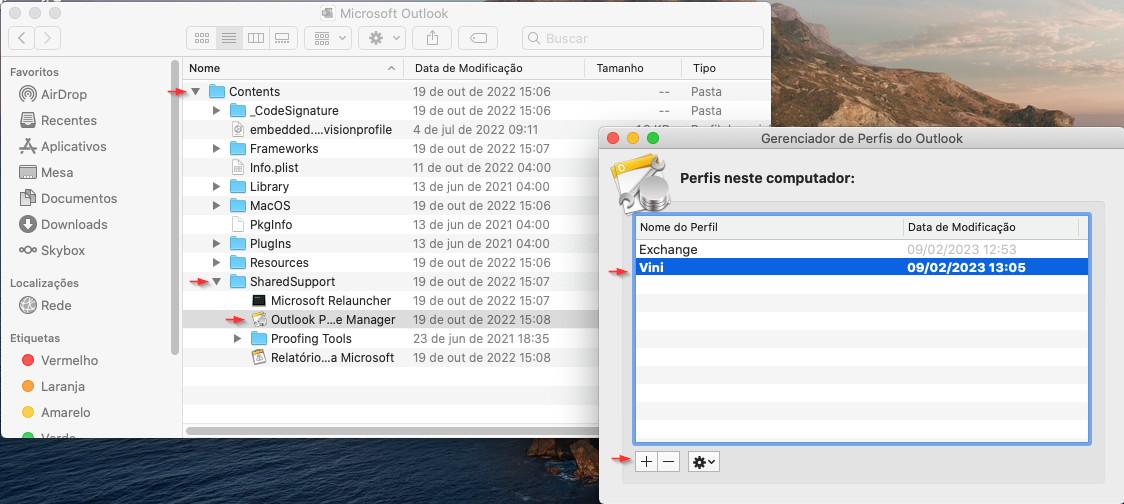Sort Finder list by Nome column
1124x504 pixels.
pos(292,68)
